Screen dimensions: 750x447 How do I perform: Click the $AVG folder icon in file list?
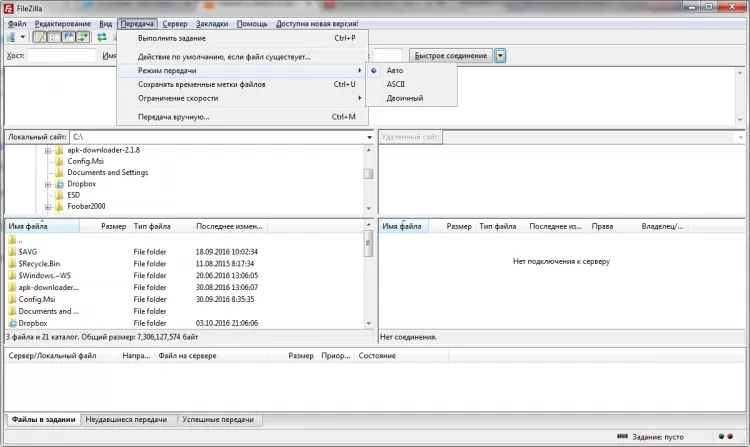pyautogui.click(x=12, y=251)
